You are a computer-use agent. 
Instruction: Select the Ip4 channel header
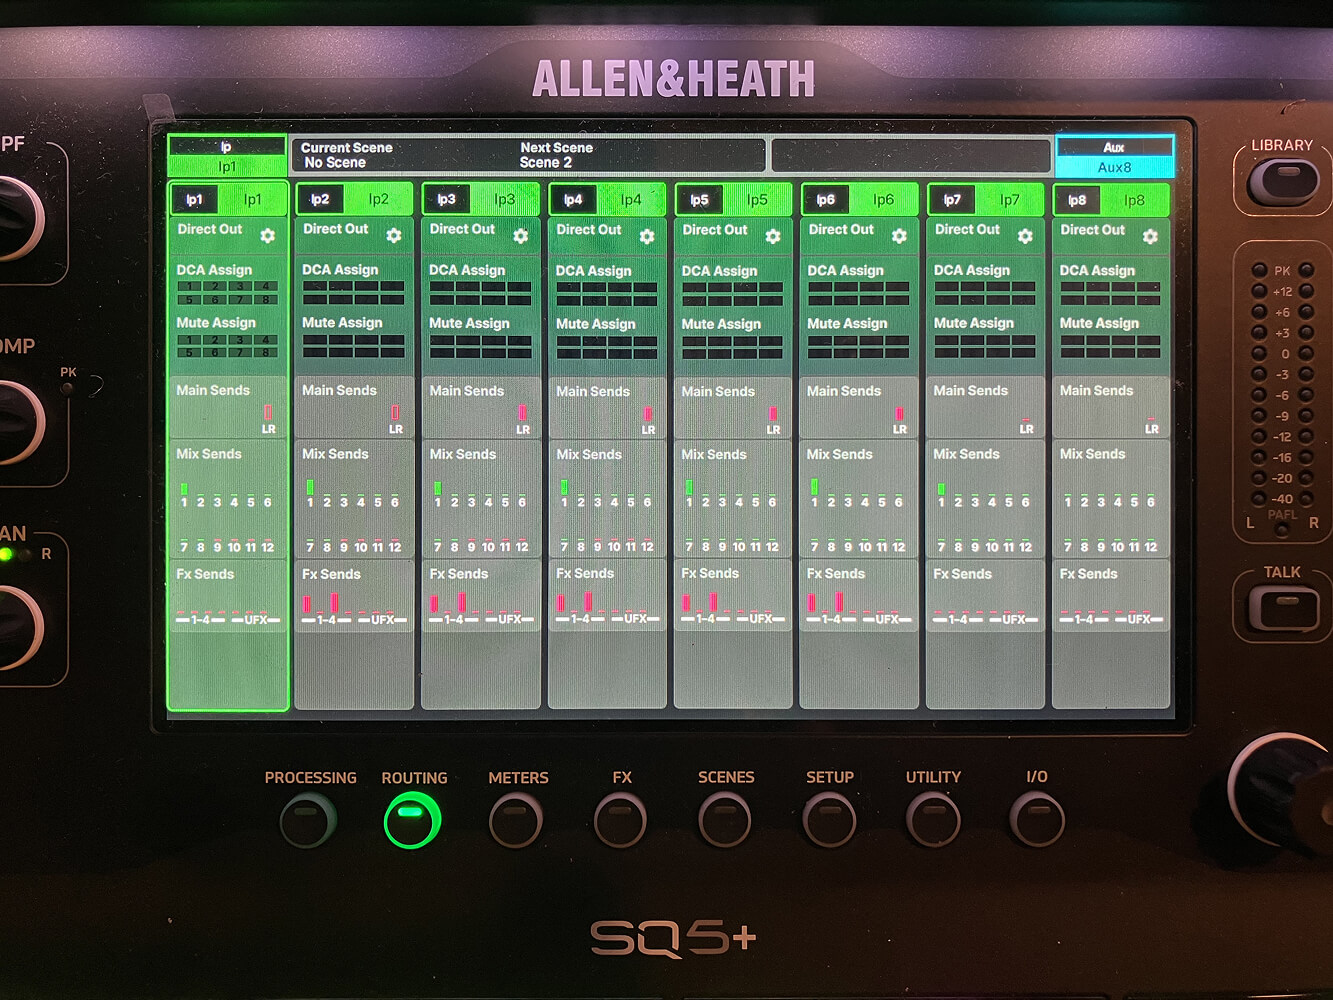point(607,199)
